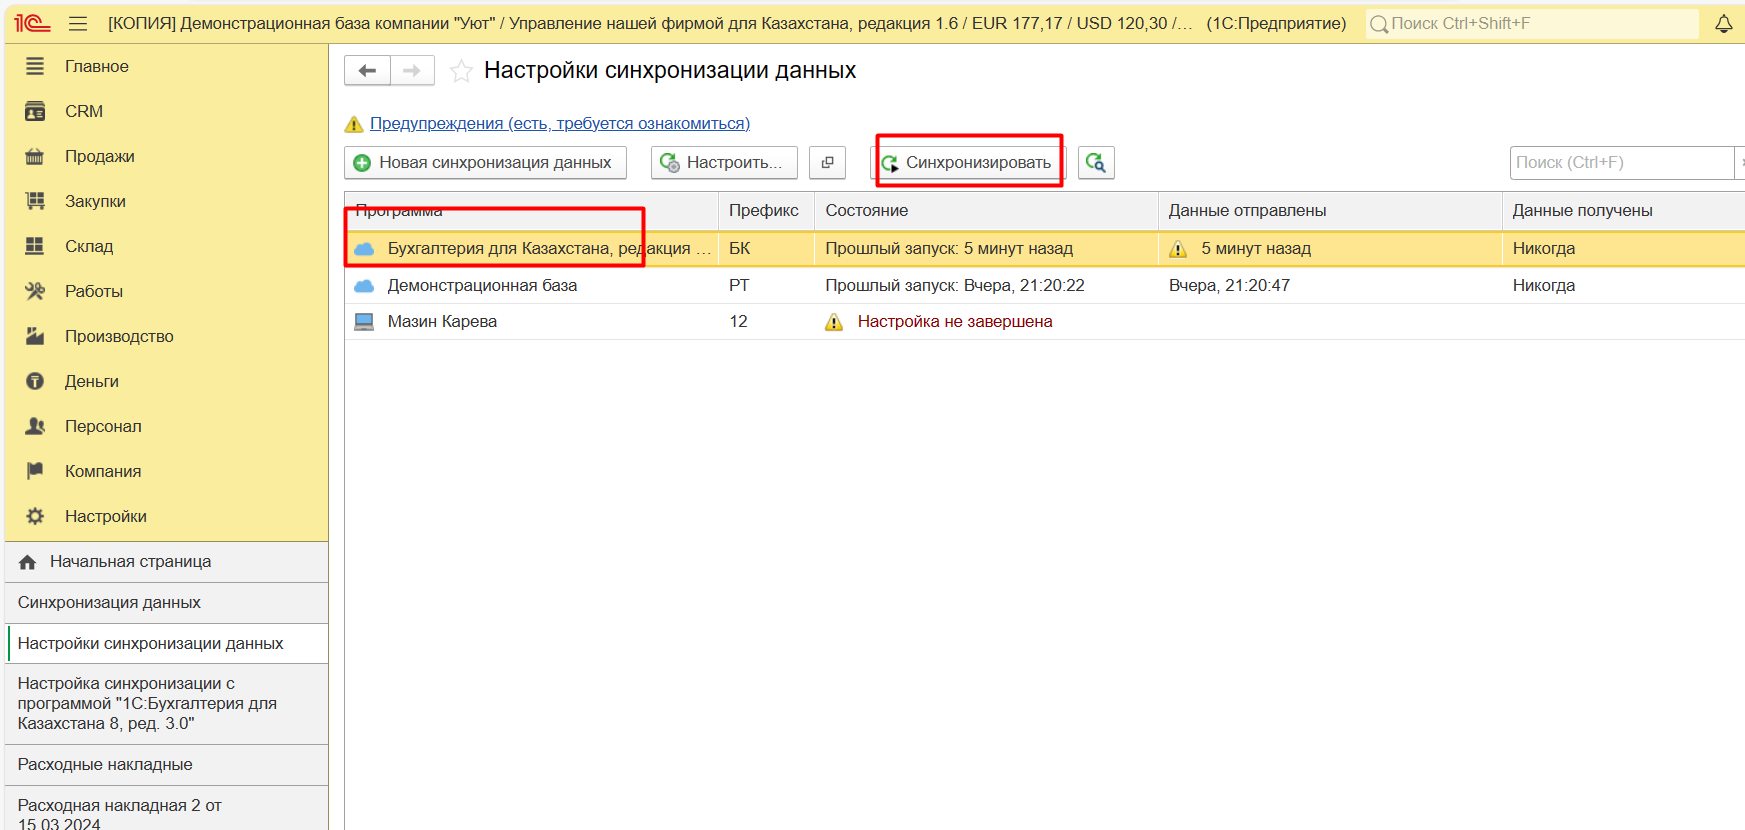Click Новая синхронизация данных button
The width and height of the screenshot is (1745, 830).
click(x=485, y=163)
